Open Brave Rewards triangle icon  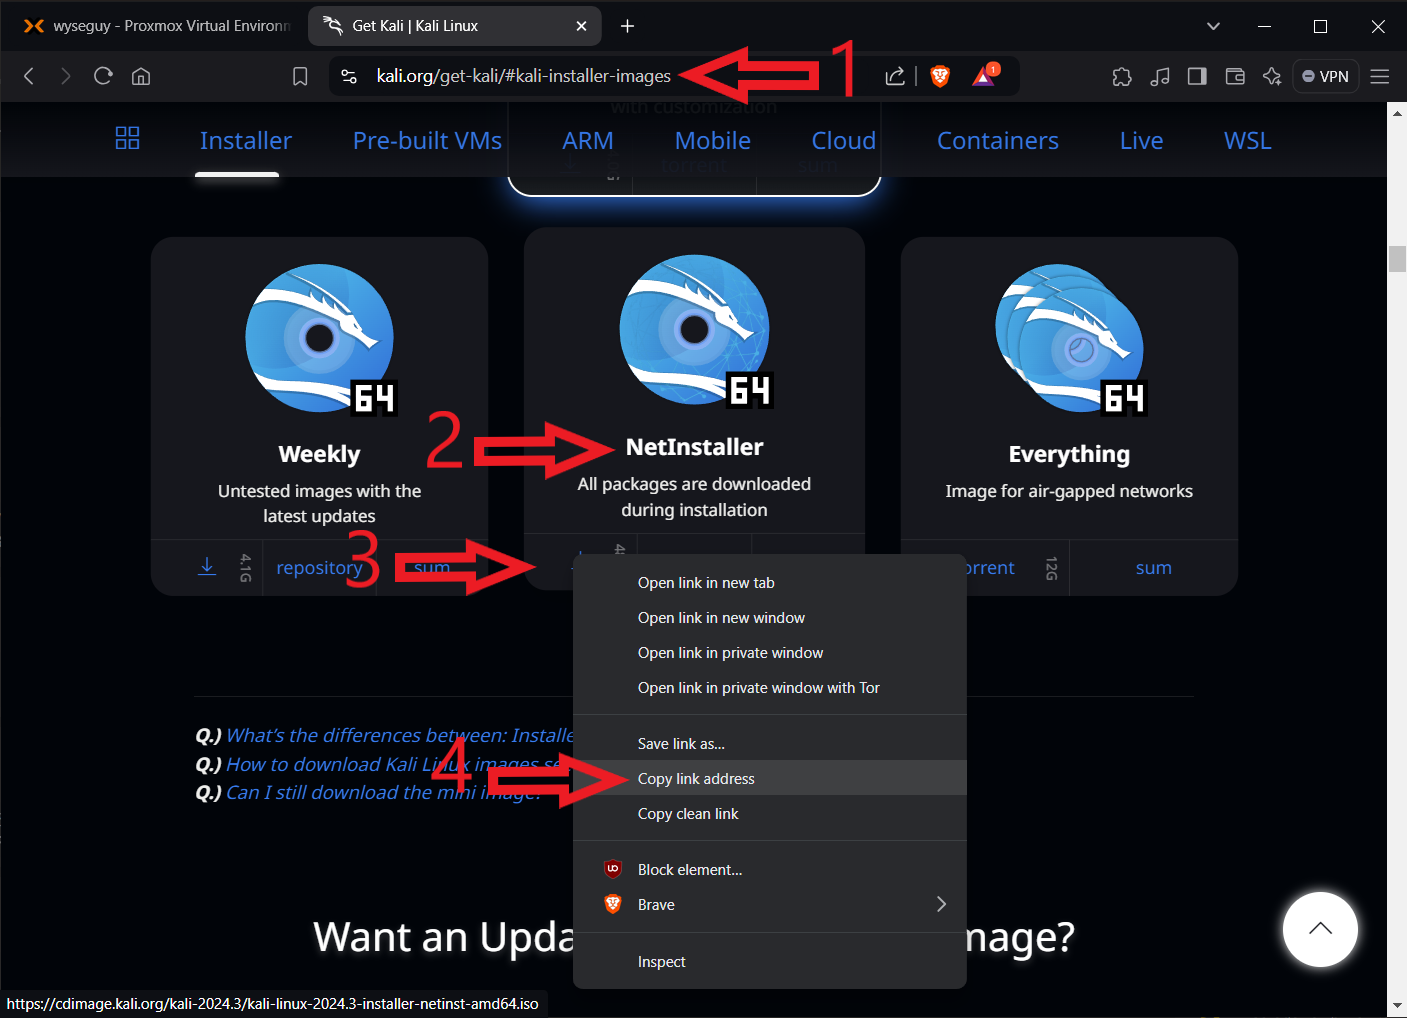[x=984, y=75]
